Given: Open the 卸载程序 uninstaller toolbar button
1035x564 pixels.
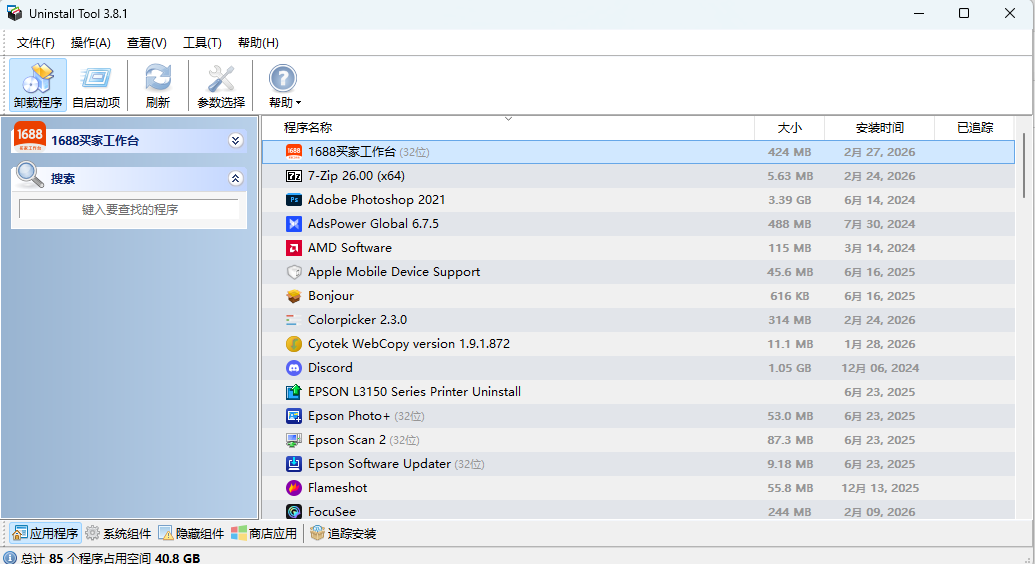Looking at the screenshot, I should 38,85.
